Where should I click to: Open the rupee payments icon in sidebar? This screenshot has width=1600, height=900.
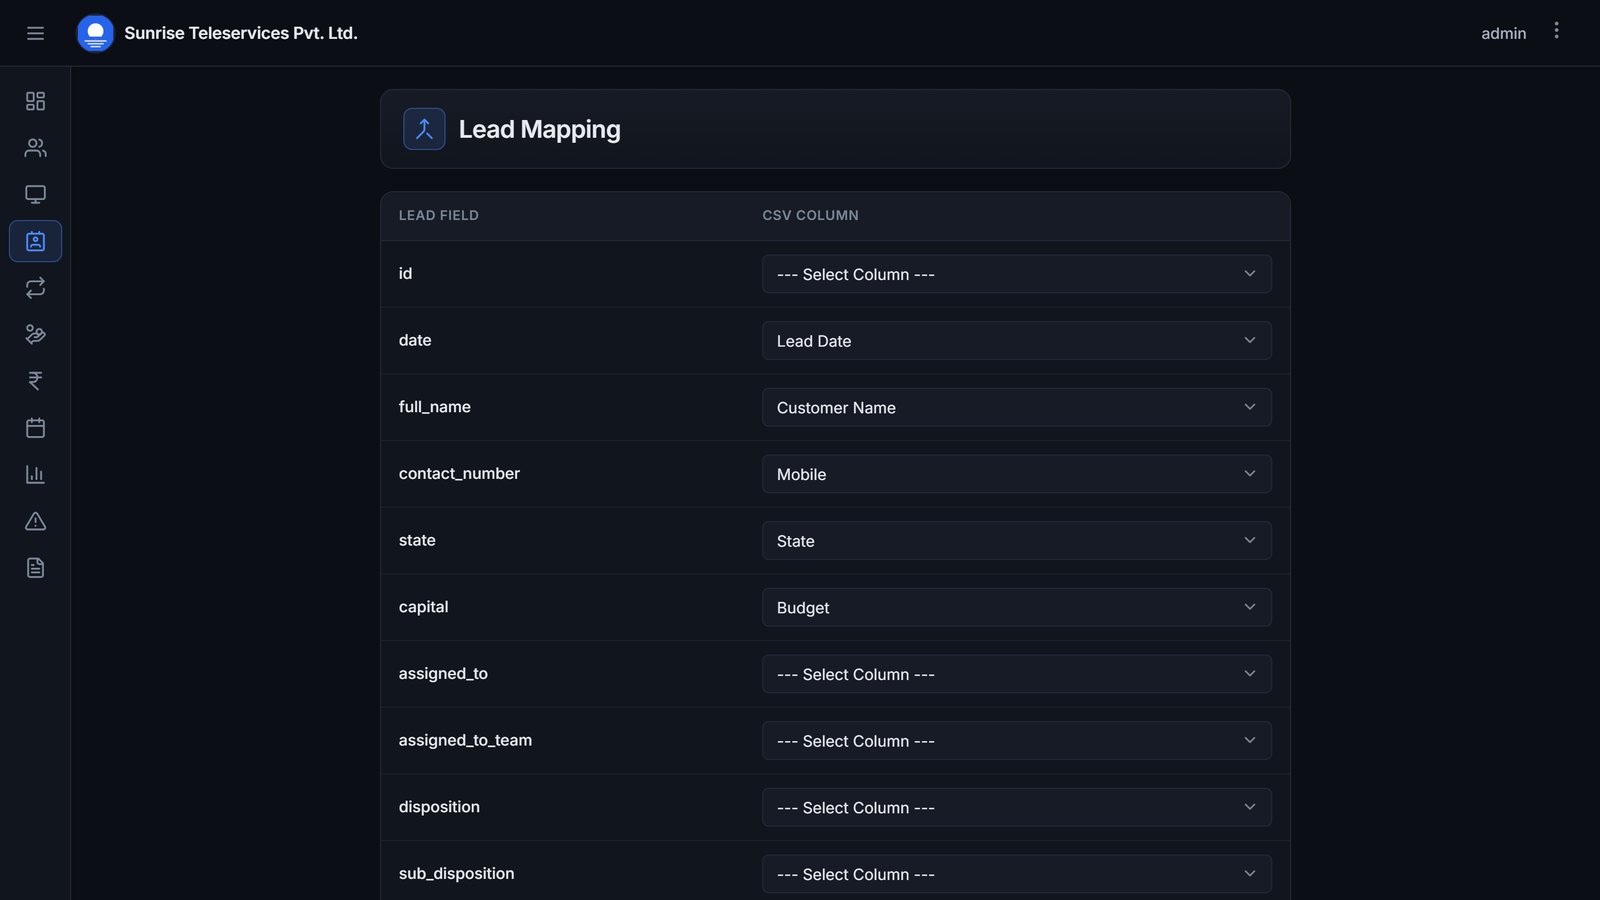pos(35,381)
